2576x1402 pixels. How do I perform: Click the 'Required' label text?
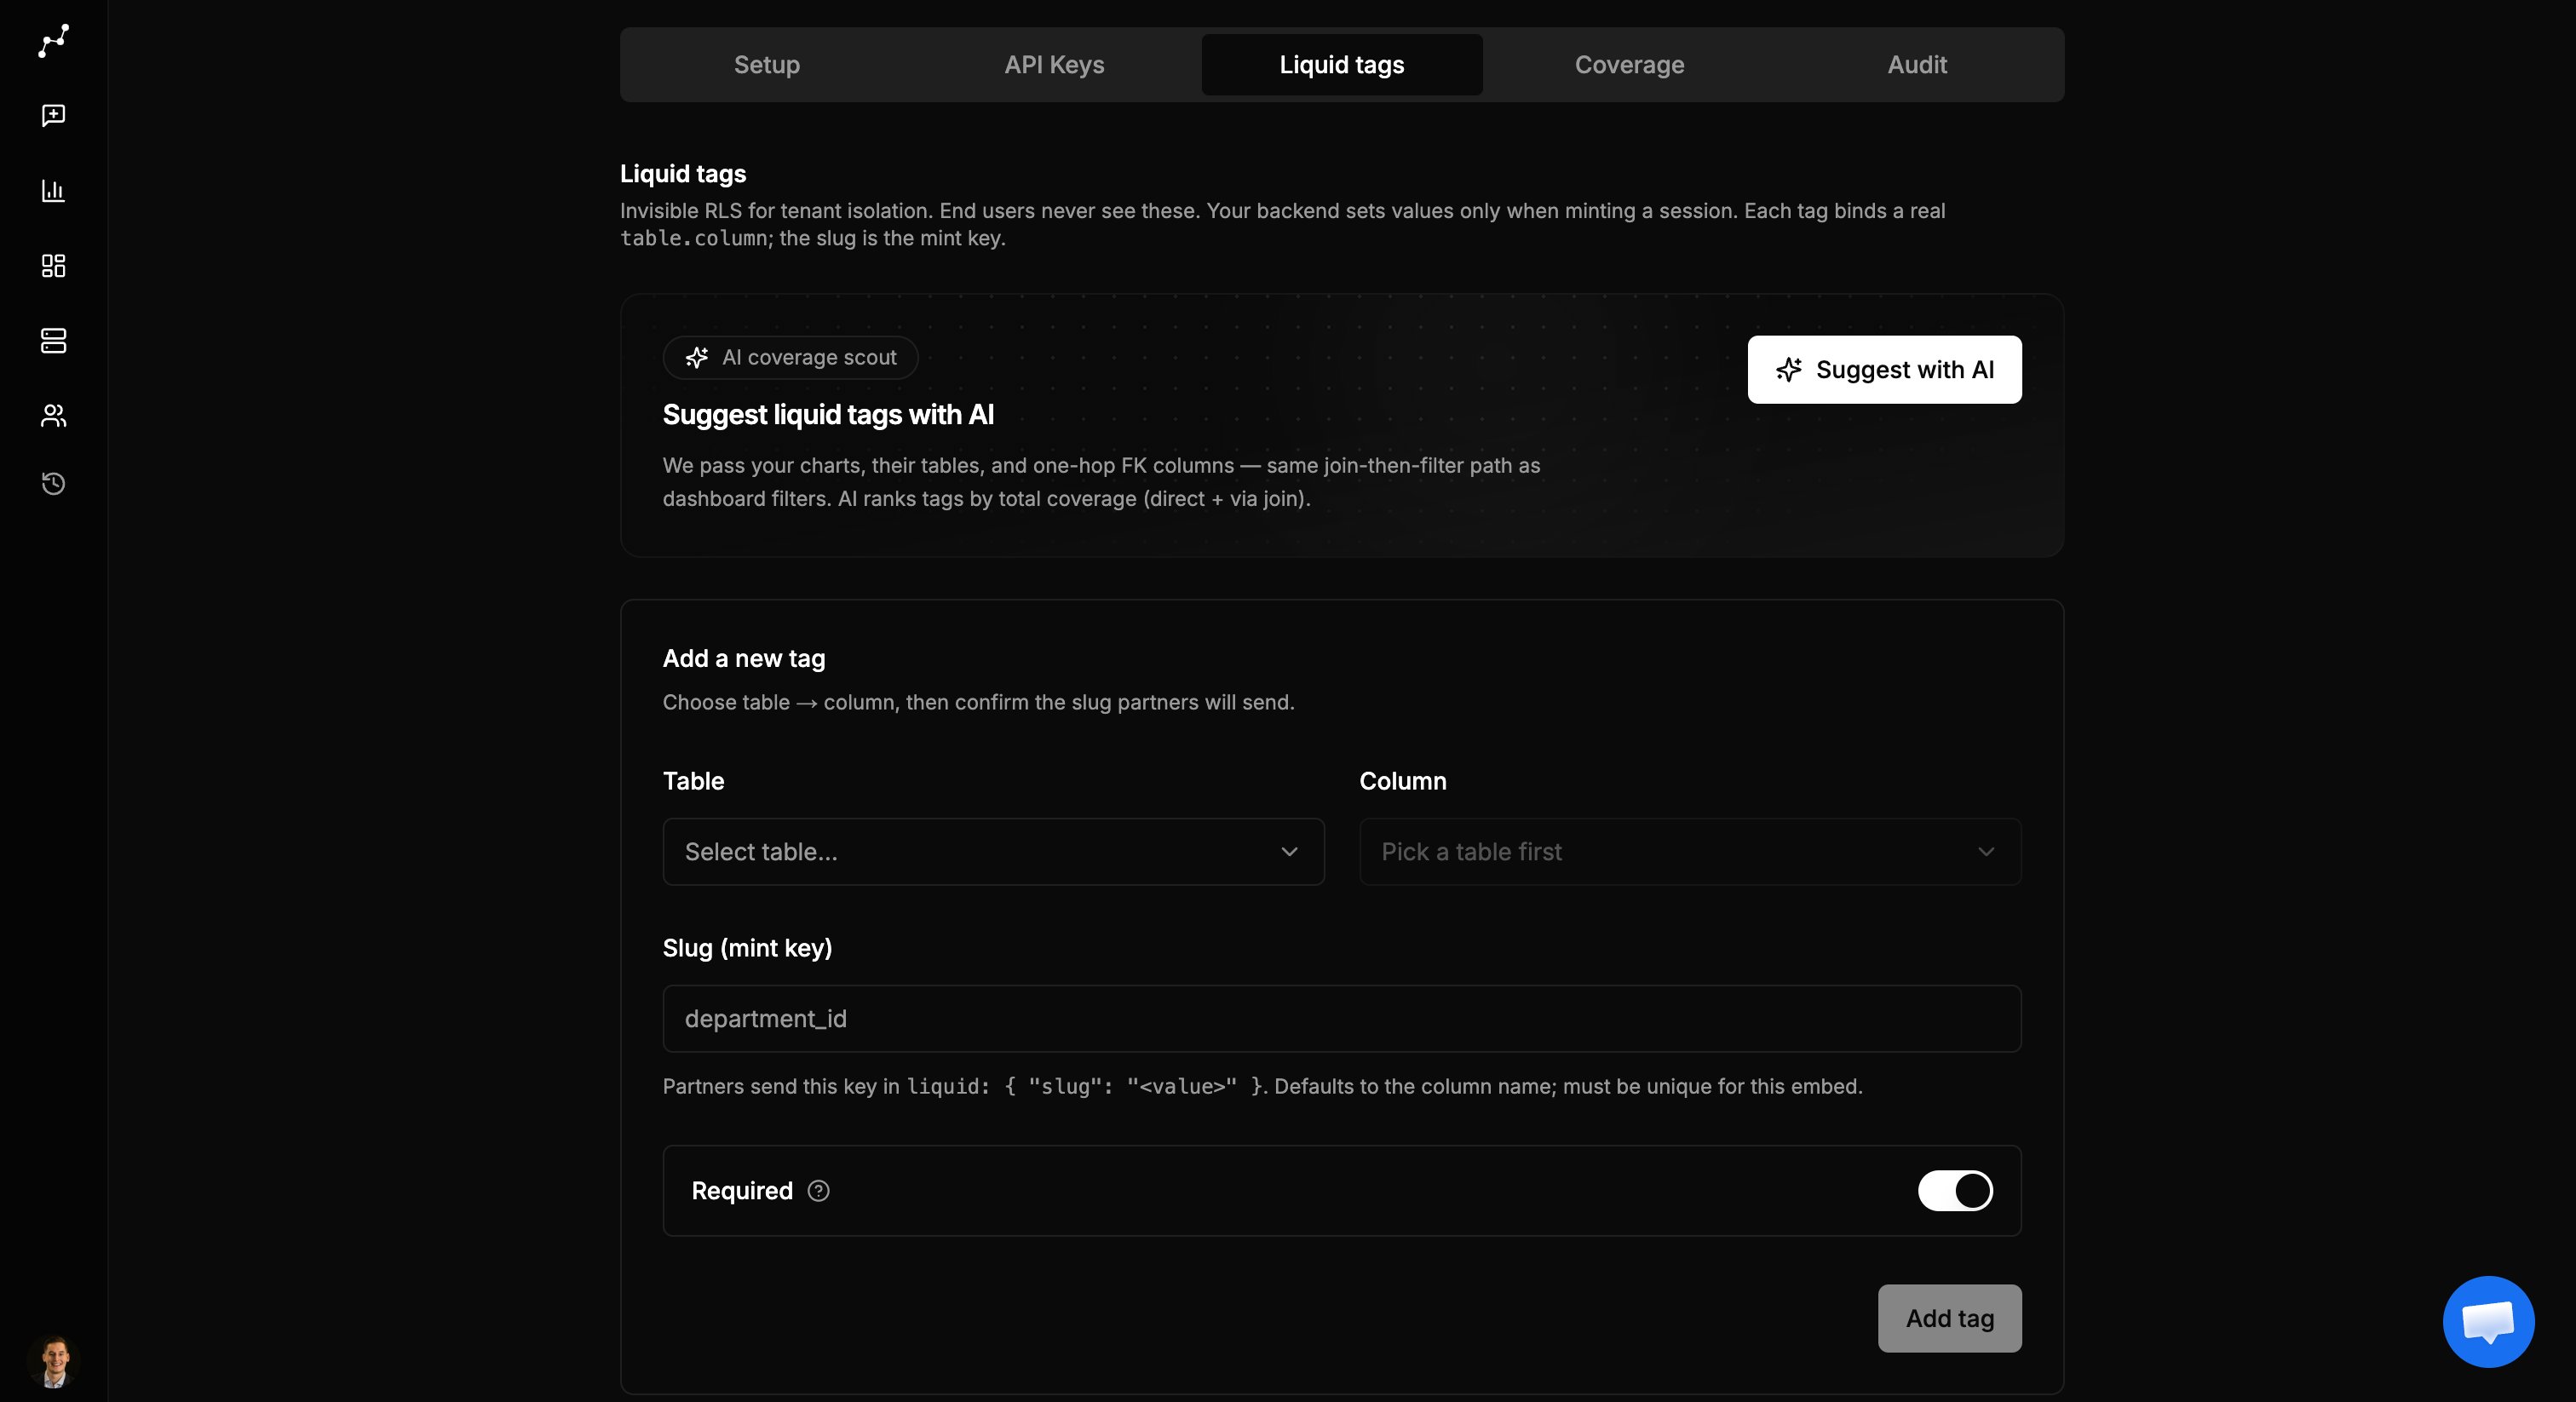[x=742, y=1191]
